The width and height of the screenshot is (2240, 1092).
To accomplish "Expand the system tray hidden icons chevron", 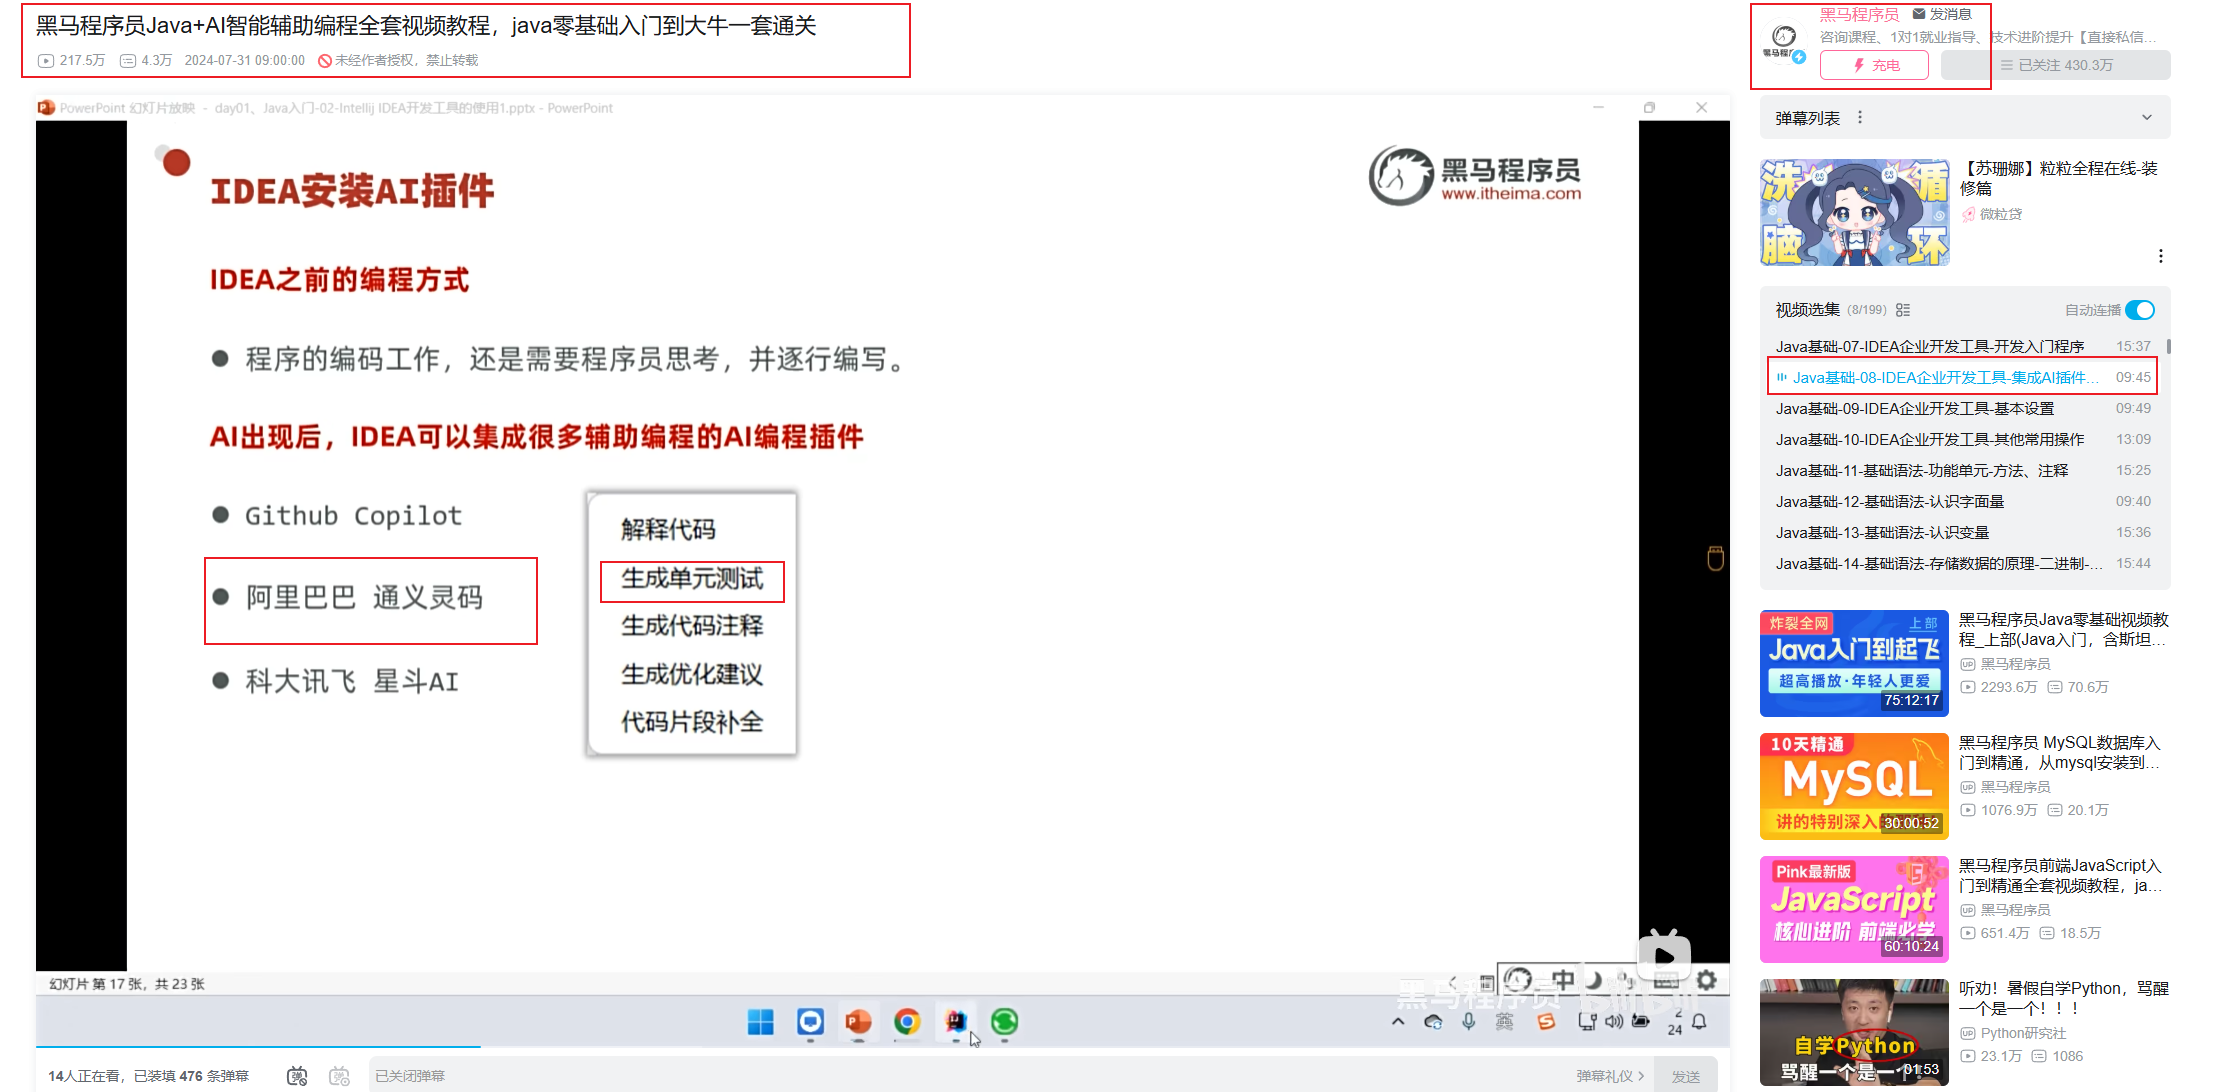I will point(1398,1022).
